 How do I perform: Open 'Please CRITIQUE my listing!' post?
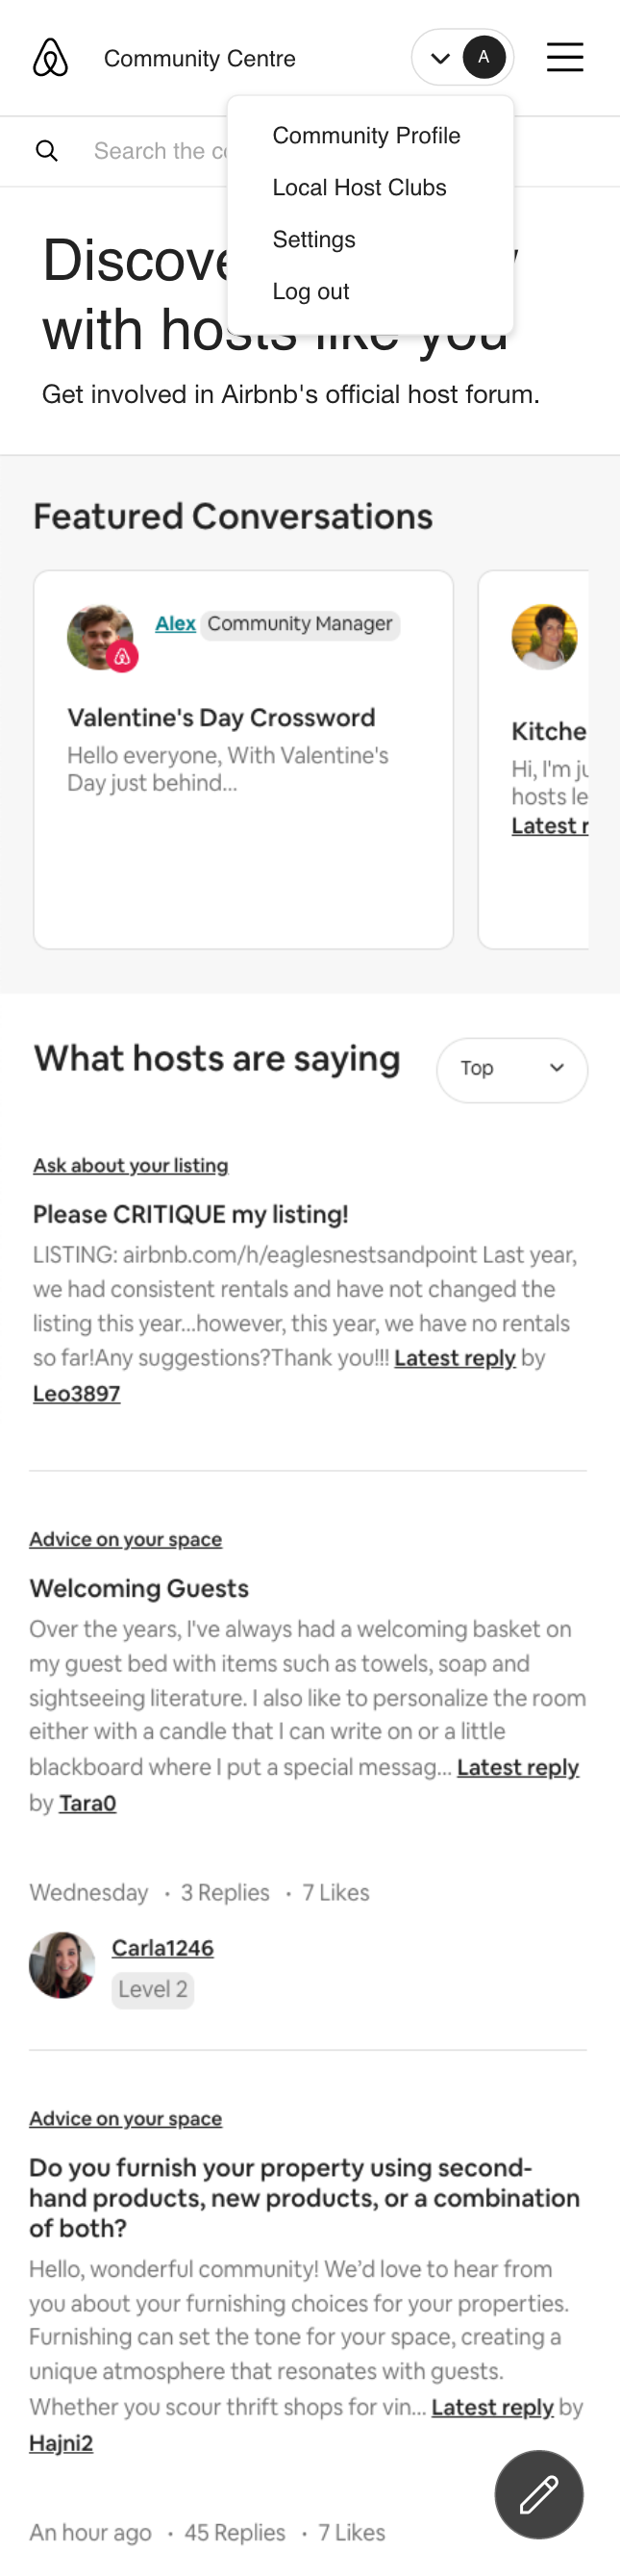(x=190, y=1214)
